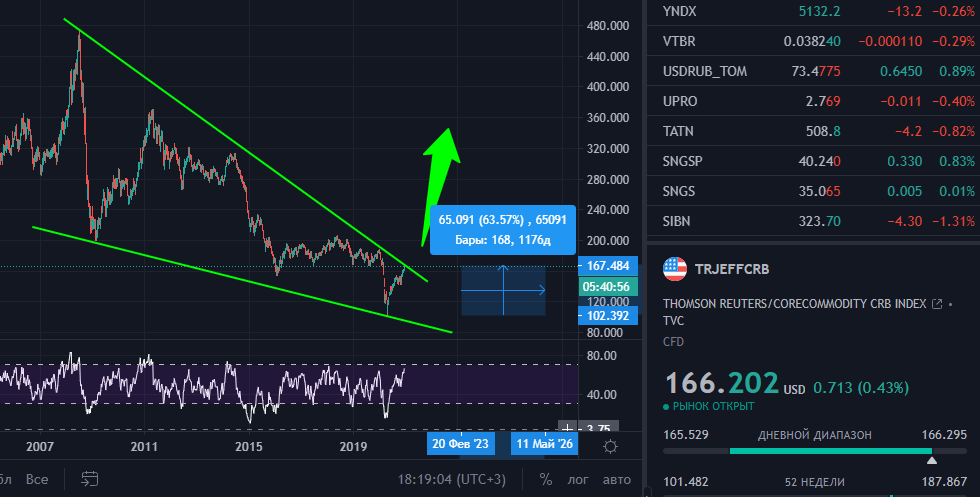Viewport: 980px width, 497px height.
Task: Click the 2015 year label on time axis
Action: coord(249,446)
